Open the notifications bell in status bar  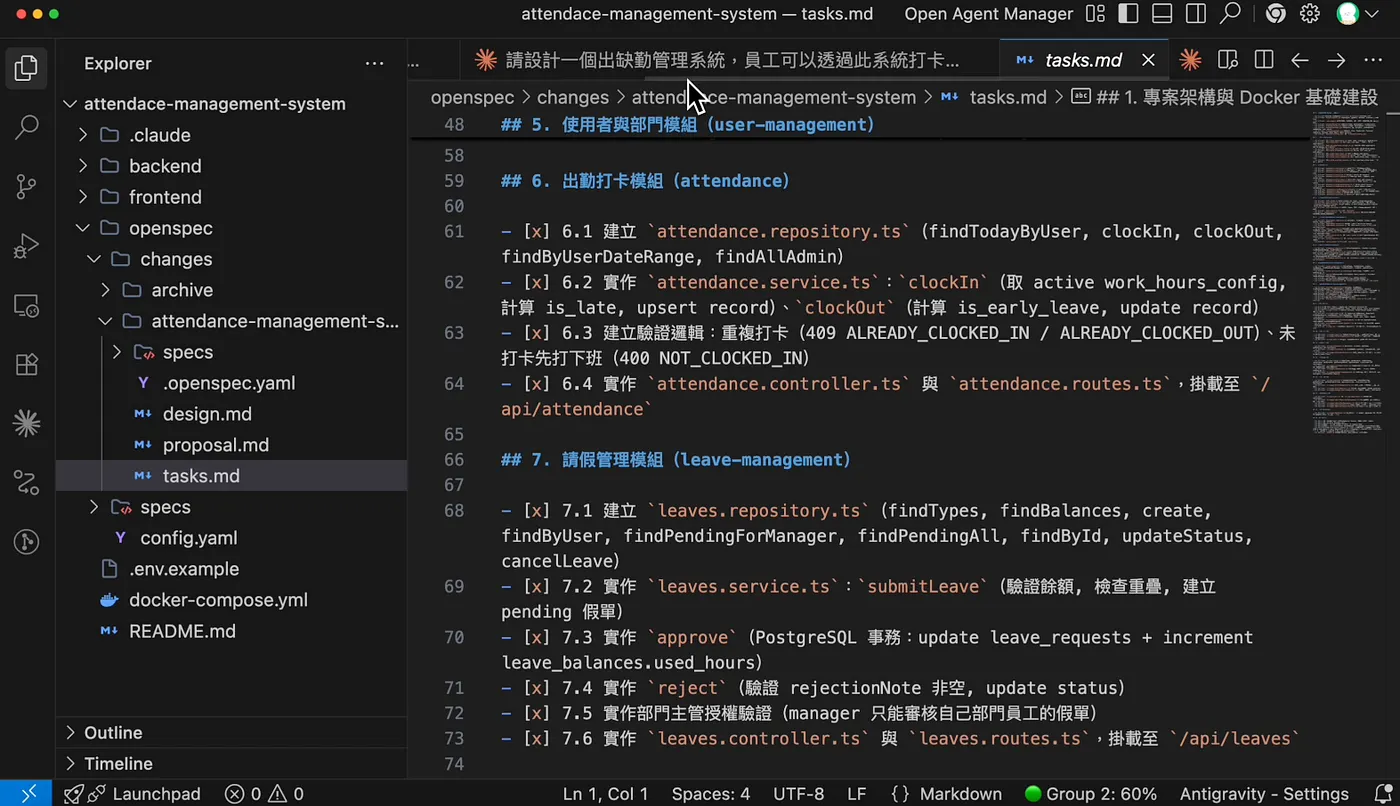click(1384, 794)
